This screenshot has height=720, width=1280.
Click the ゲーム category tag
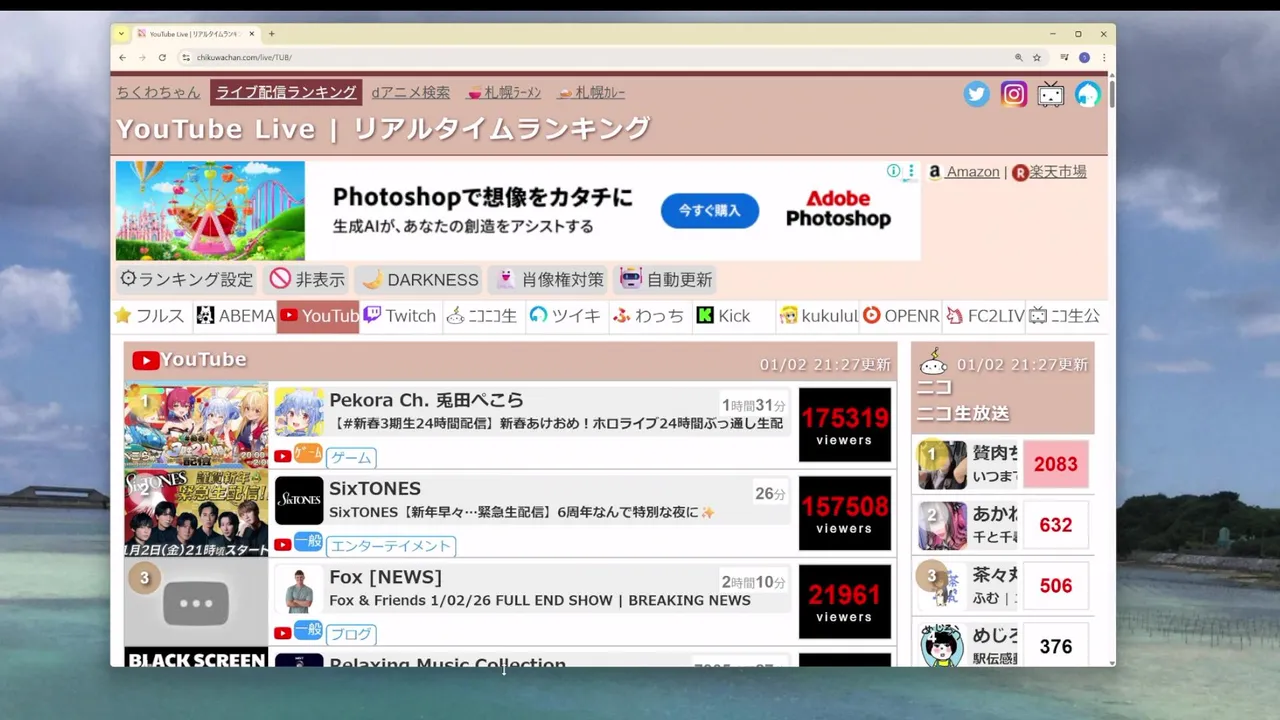[x=351, y=458]
